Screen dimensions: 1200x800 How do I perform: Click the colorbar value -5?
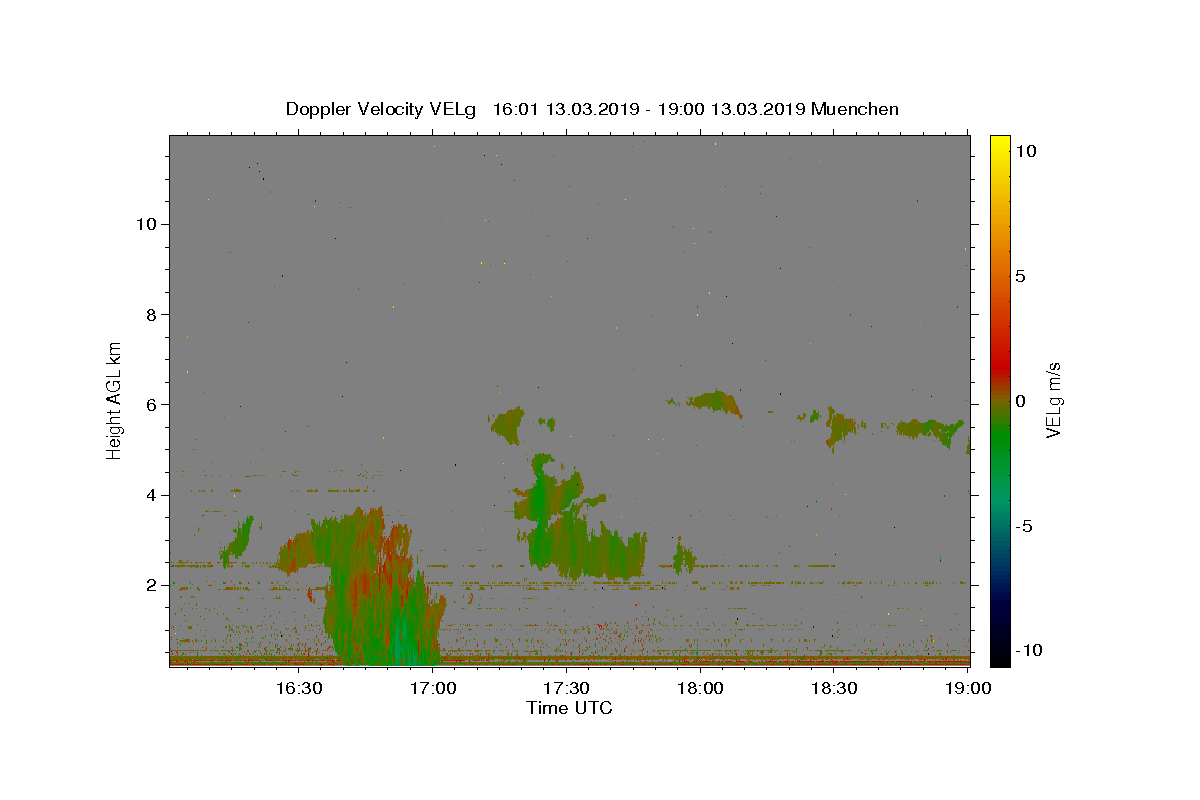coord(1023,526)
